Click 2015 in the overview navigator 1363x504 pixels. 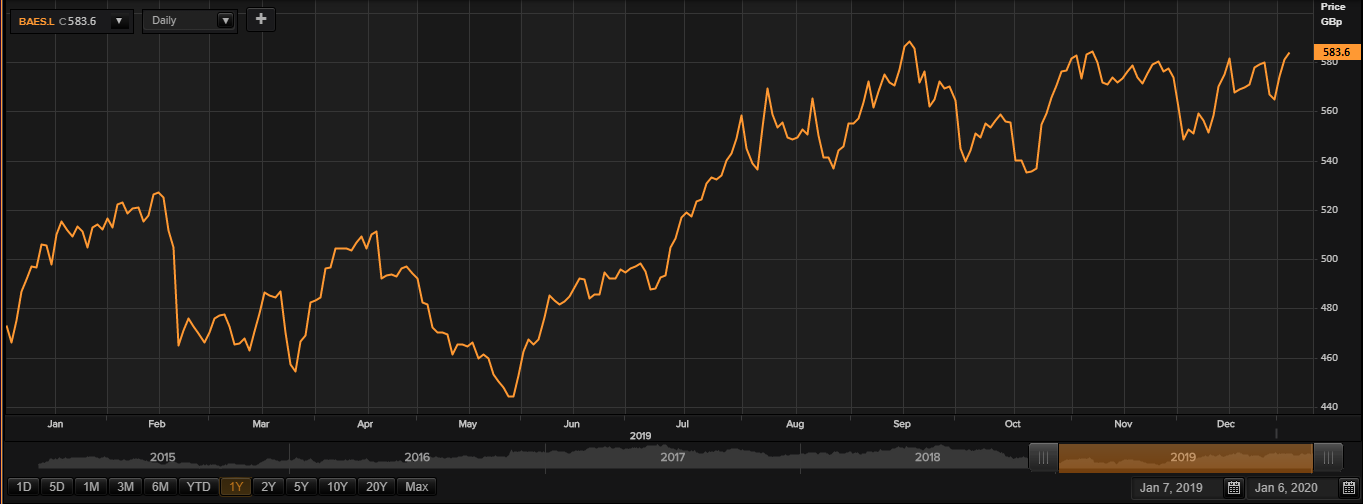tap(162, 457)
